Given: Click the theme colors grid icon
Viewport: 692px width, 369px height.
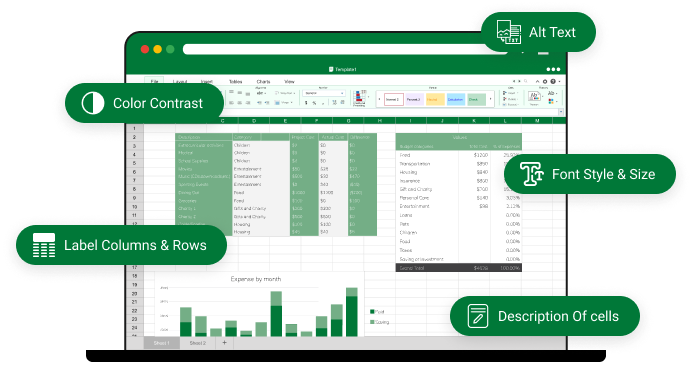Looking at the screenshot, I should click(x=551, y=102).
